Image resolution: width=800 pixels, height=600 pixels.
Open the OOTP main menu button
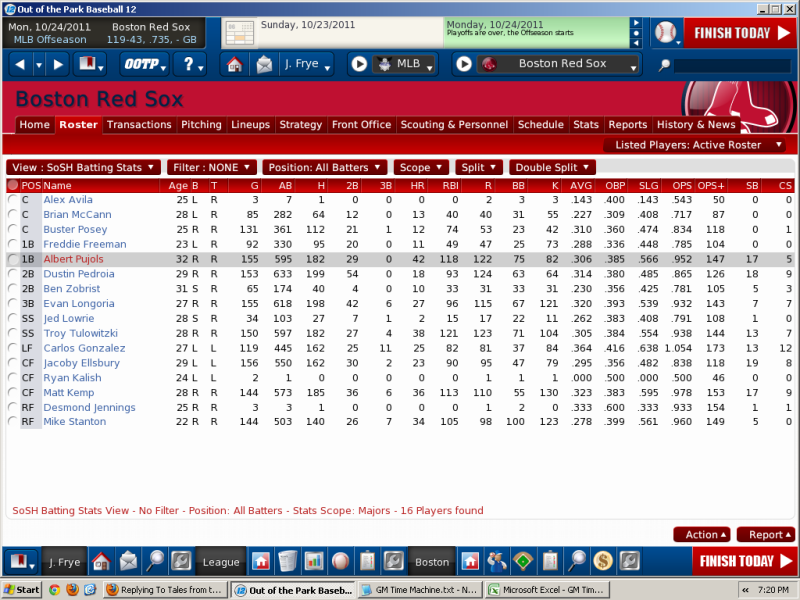145,64
